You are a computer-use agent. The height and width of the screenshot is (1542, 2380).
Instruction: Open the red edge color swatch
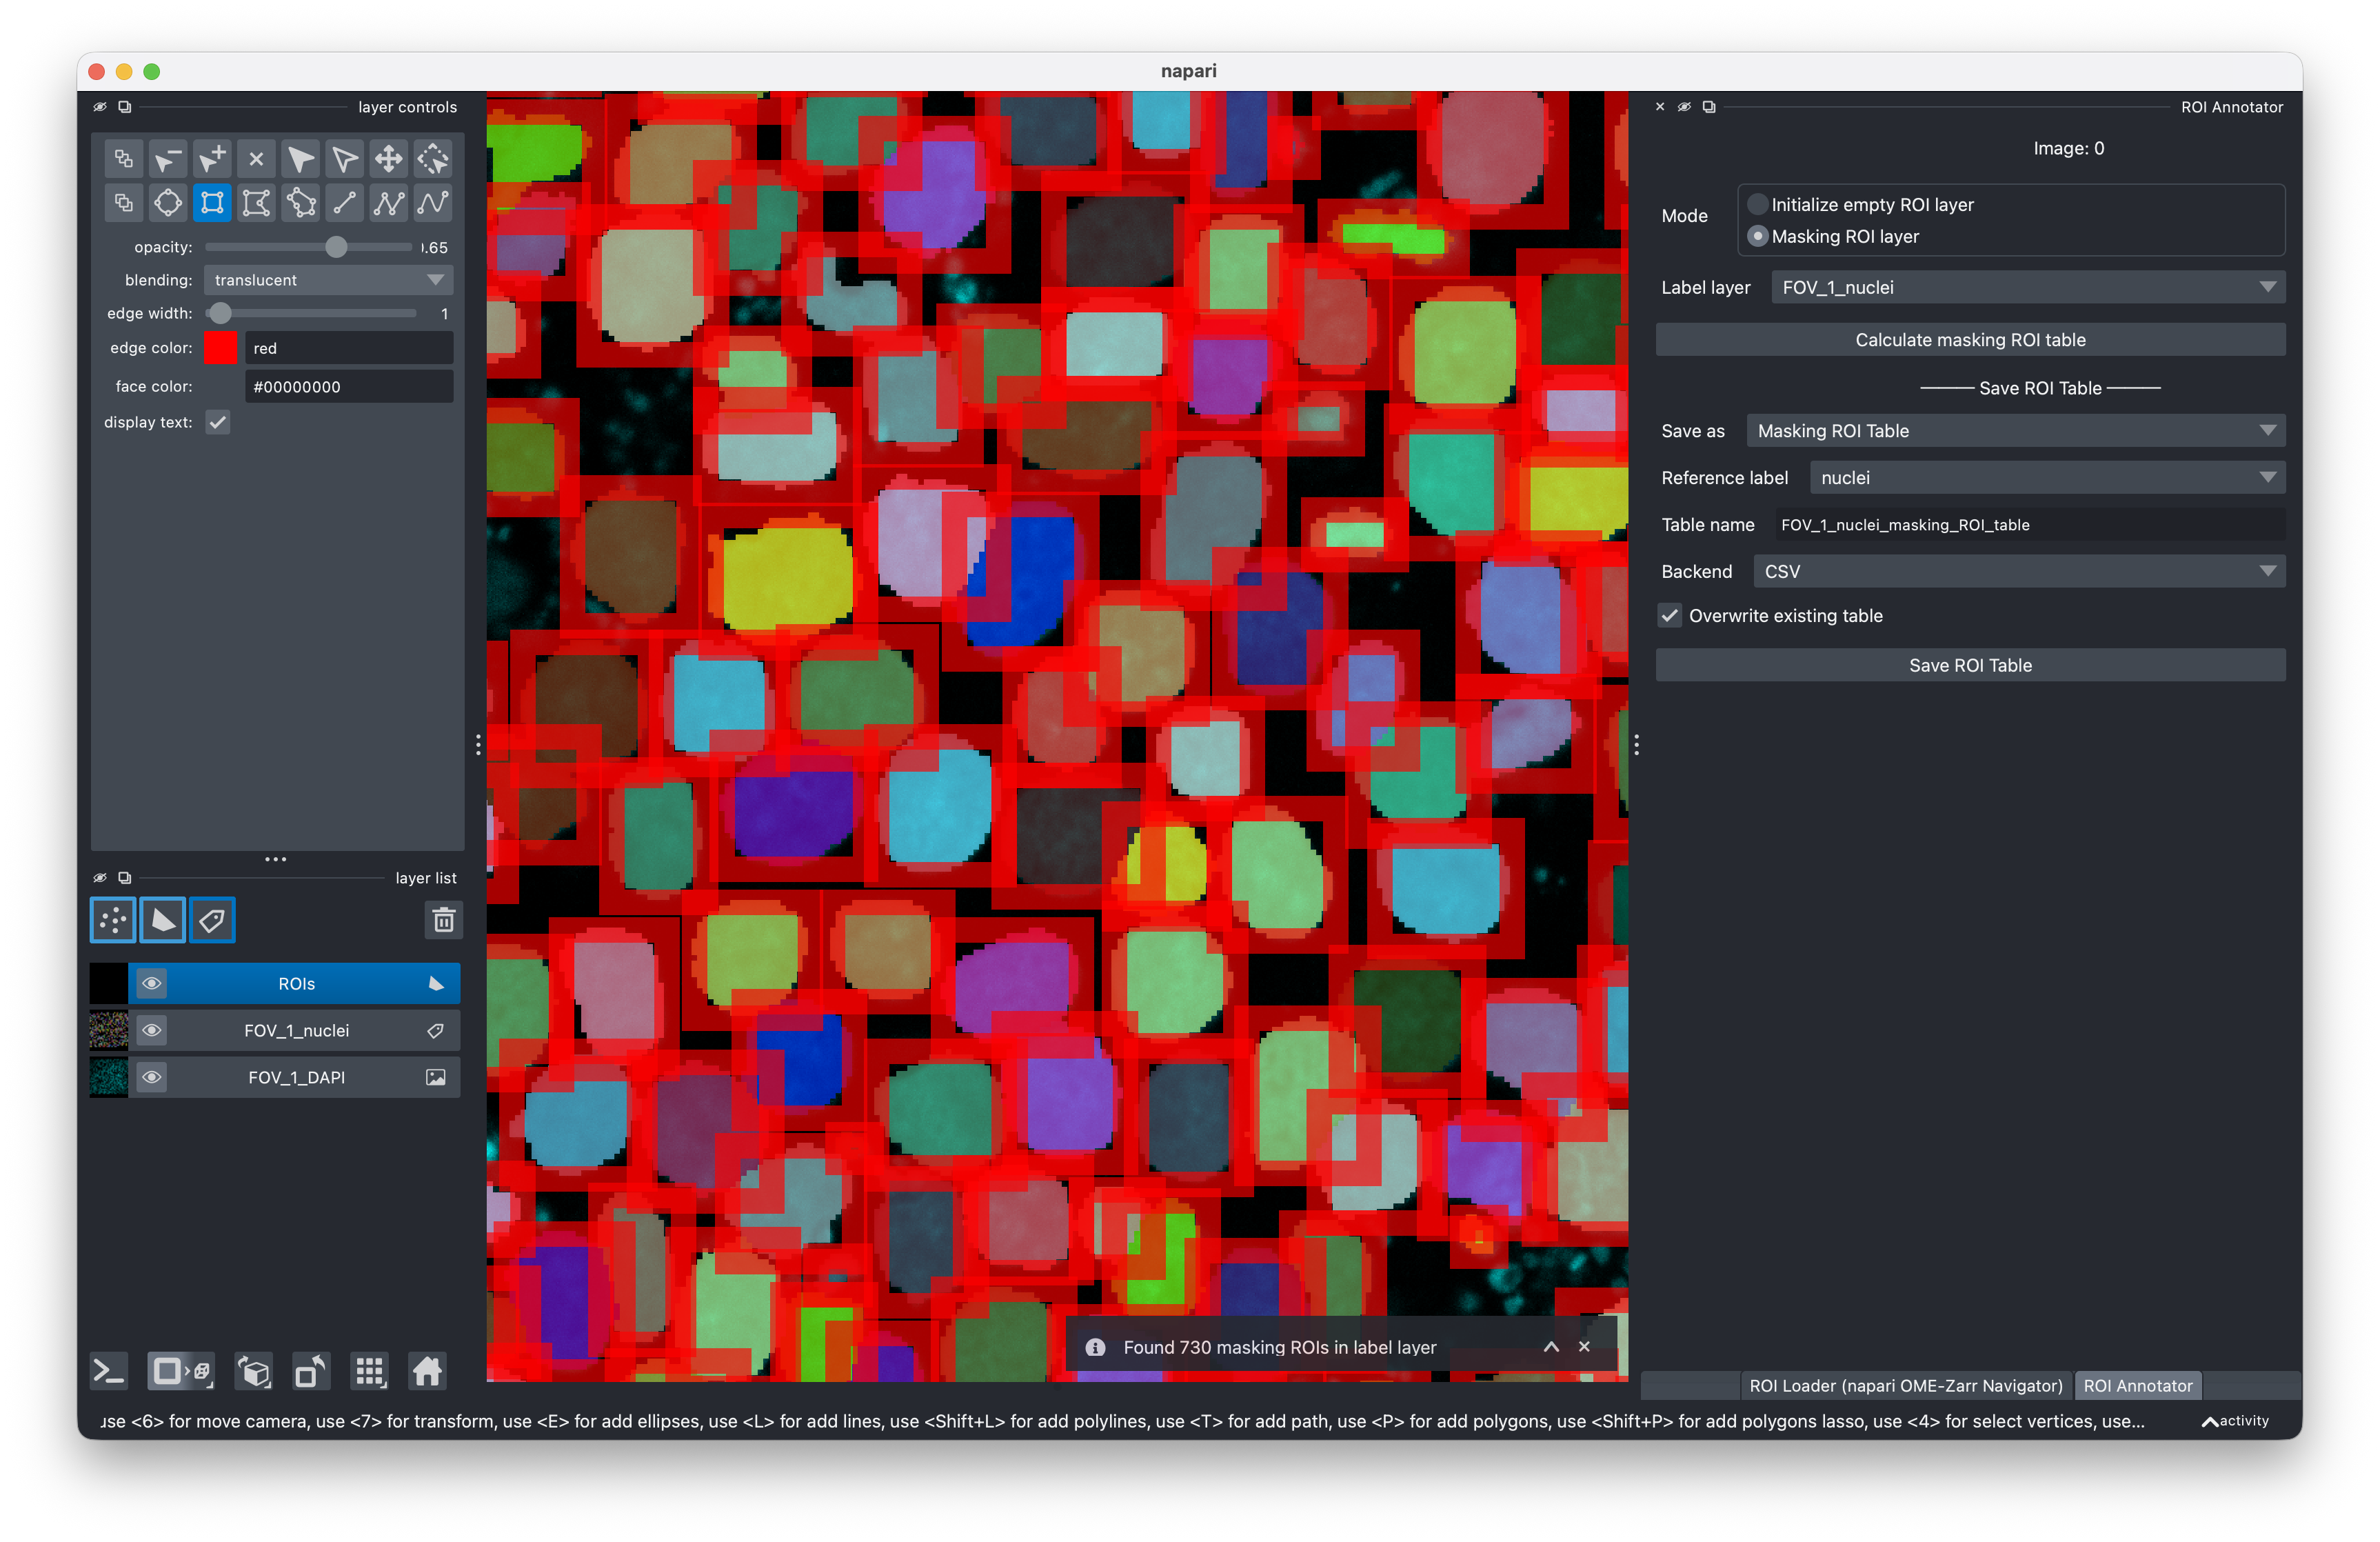pos(220,348)
